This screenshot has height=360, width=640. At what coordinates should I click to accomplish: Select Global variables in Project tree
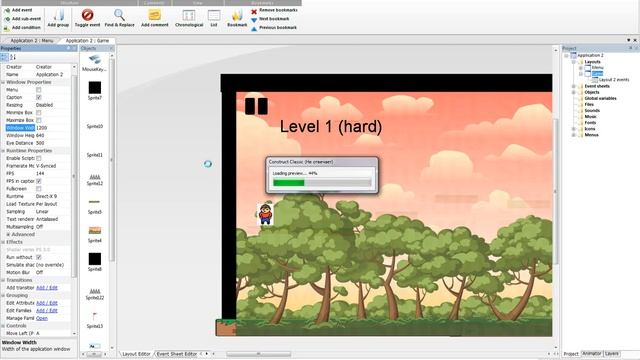[600, 99]
